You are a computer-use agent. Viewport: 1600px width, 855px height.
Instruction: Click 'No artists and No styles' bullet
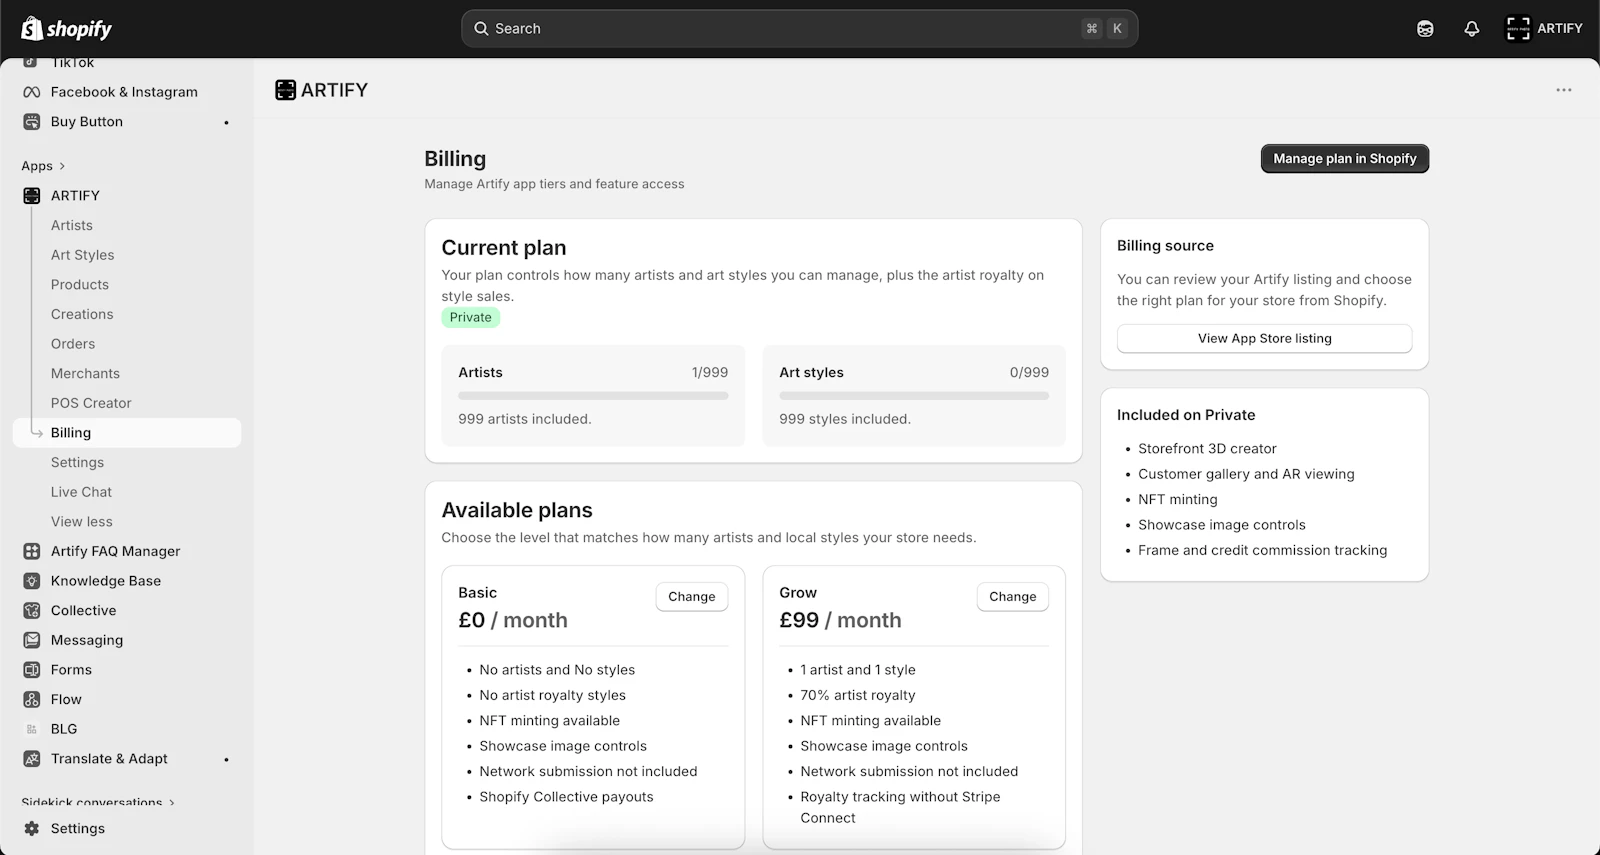(557, 670)
